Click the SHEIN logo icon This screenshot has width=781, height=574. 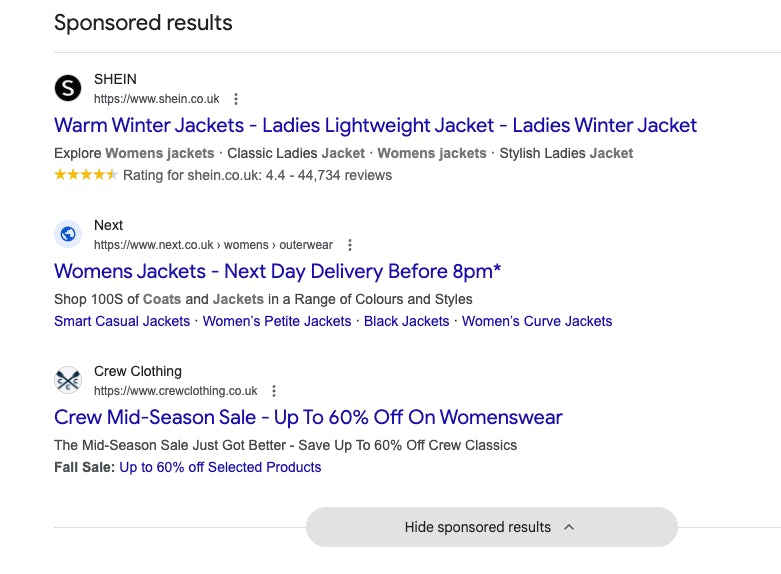[x=68, y=89]
